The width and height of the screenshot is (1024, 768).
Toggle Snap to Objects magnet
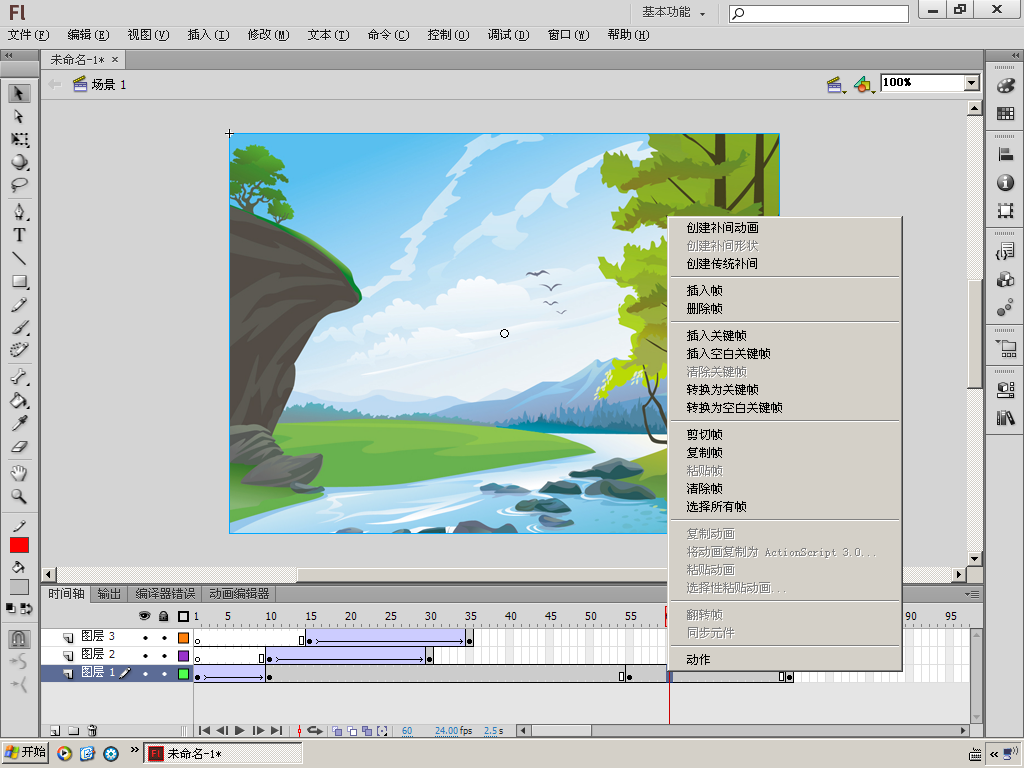(19, 638)
